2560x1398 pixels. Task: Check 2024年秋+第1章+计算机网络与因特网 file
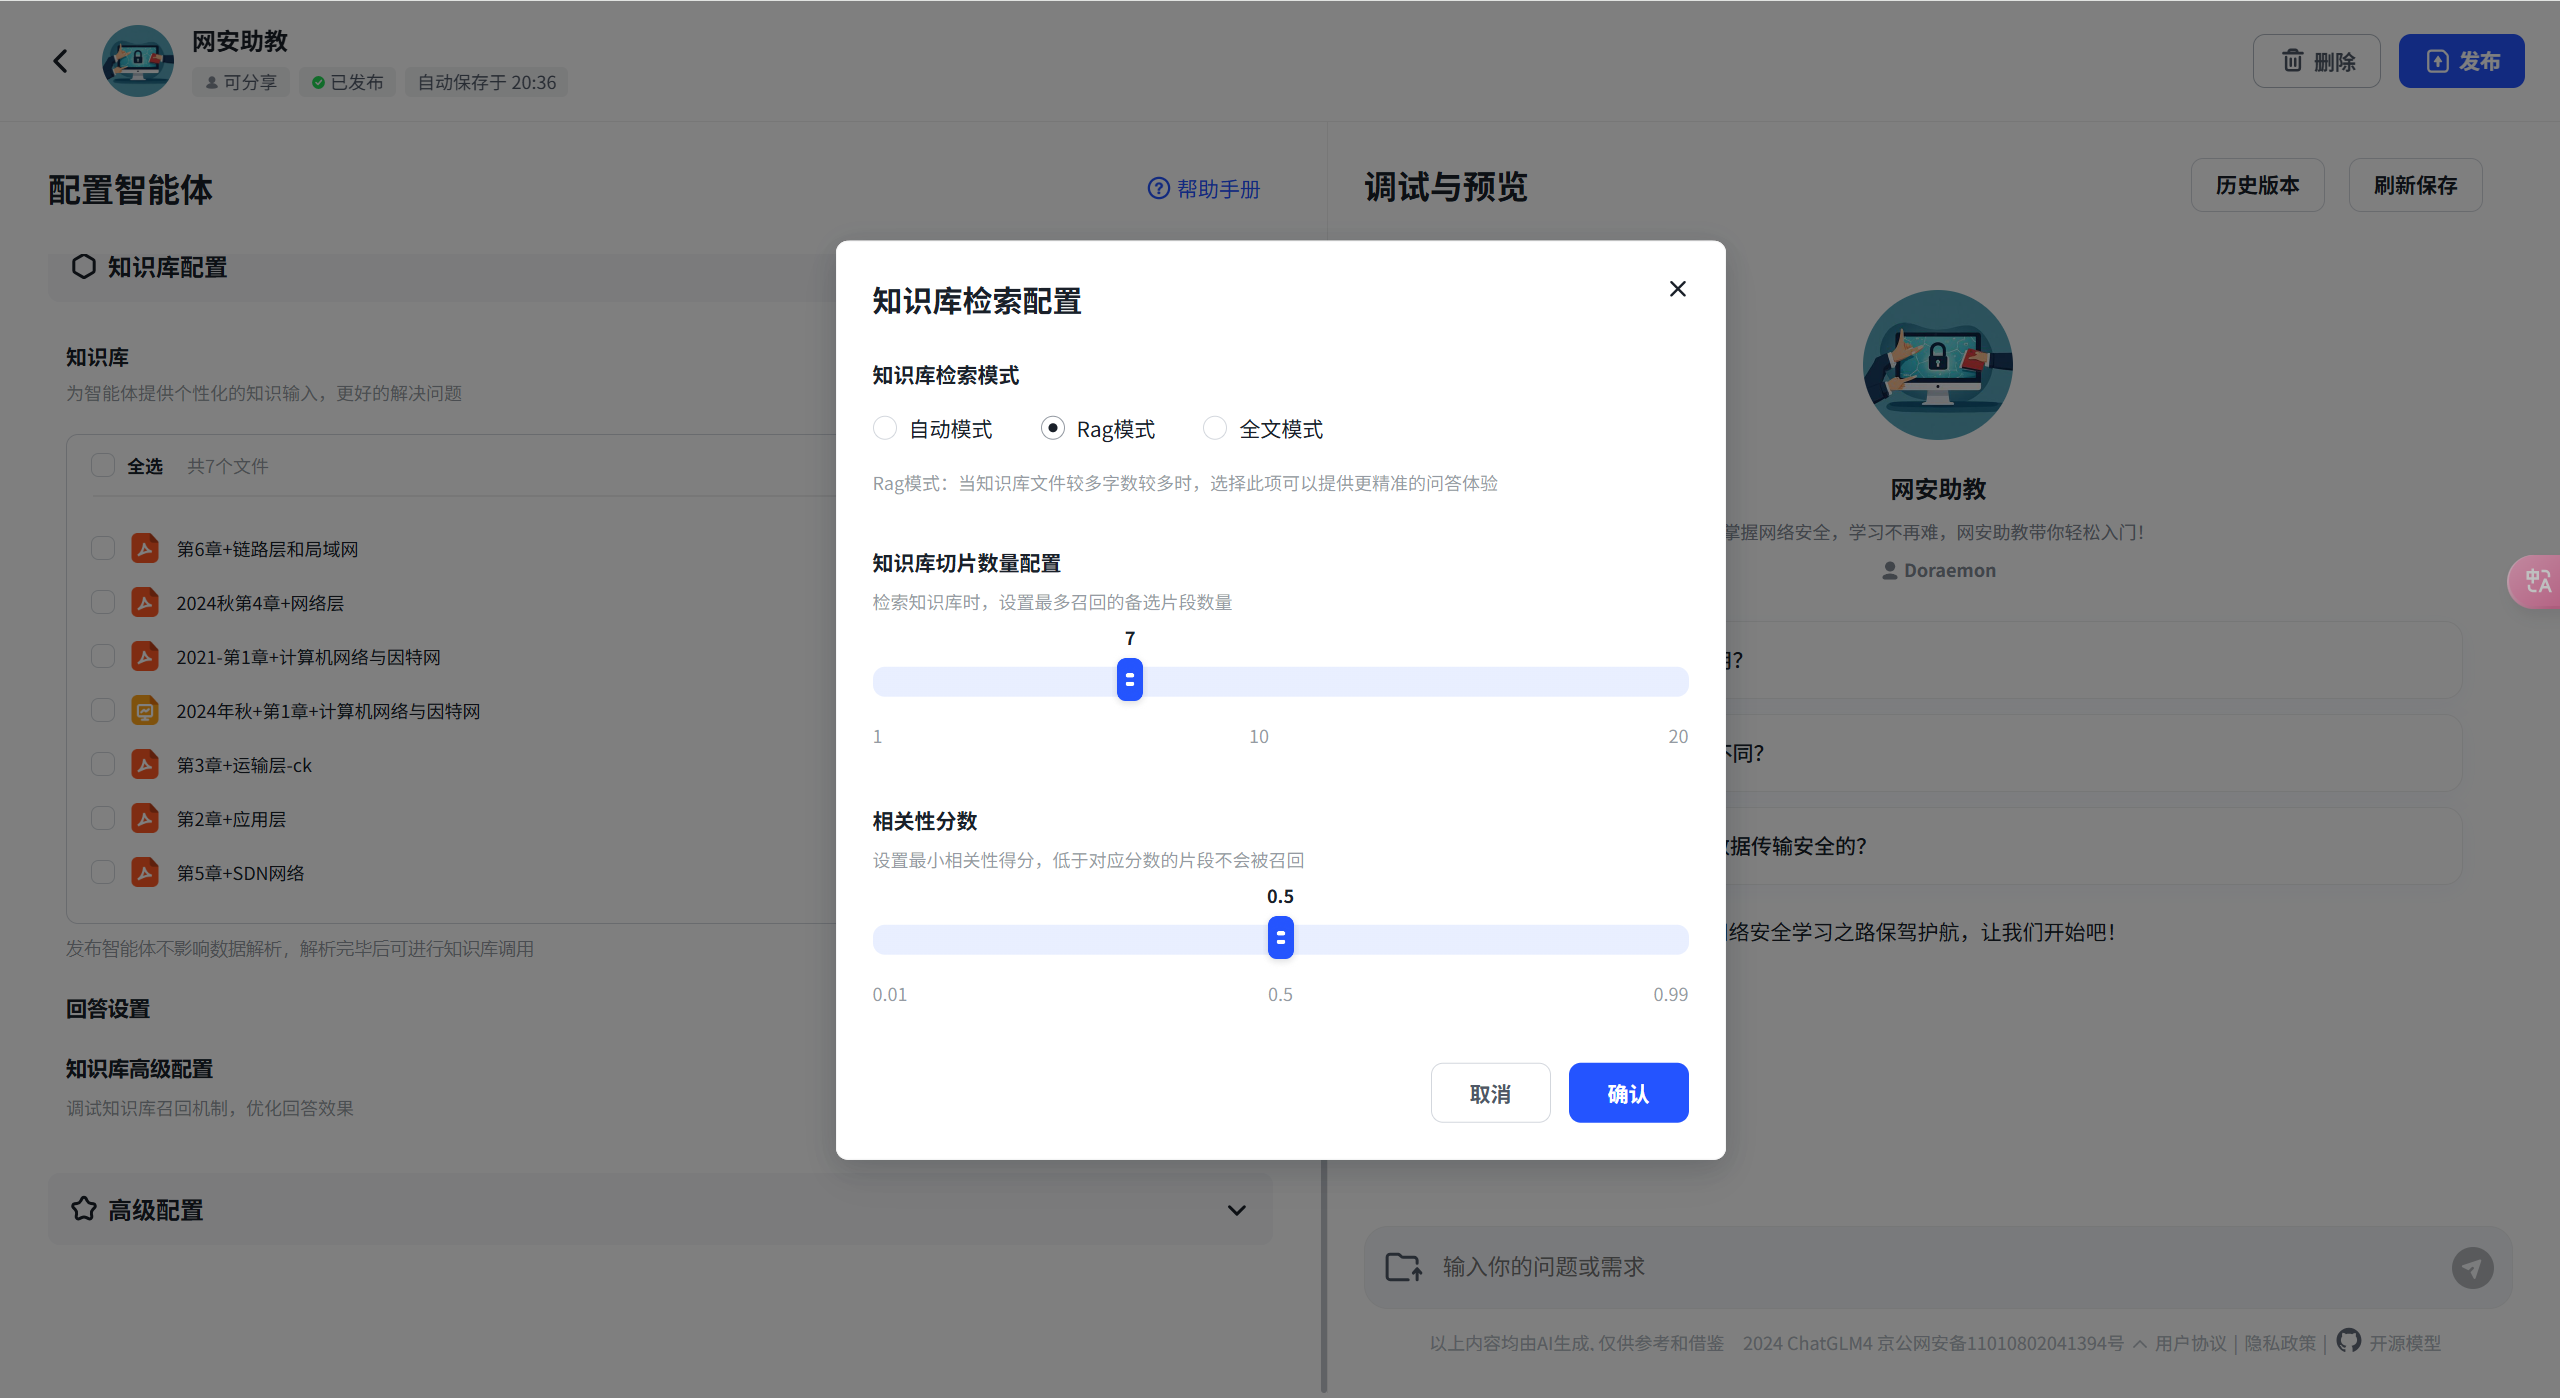click(103, 710)
